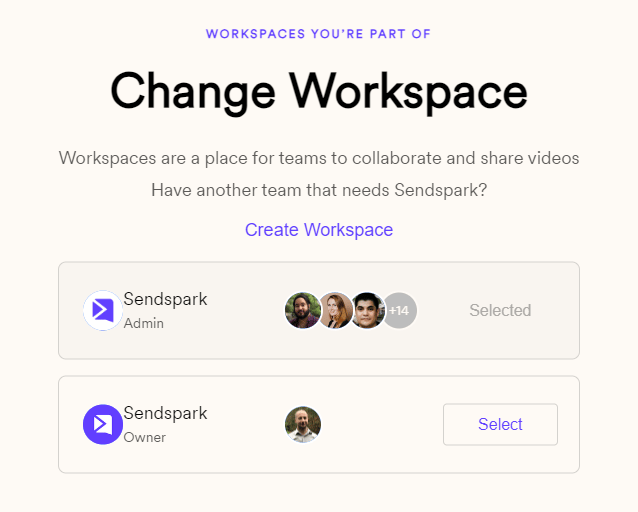The image size is (638, 512).
Task: Select the Owner Sendspark workspace button
Action: tap(500, 424)
